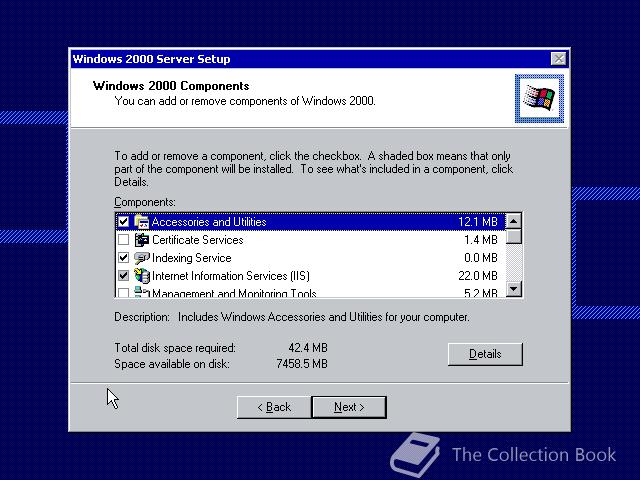Click components list scroll up arrow
This screenshot has width=640, height=480.
pyautogui.click(x=513, y=221)
